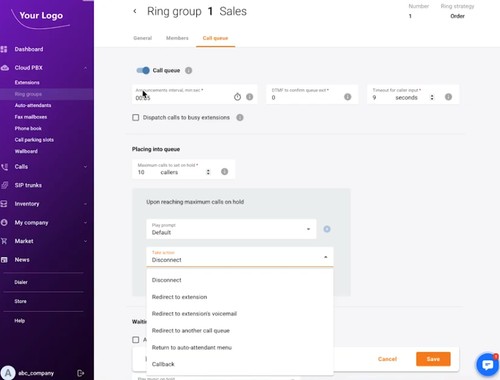
Task: Click info icon next to Dispatch calls option
Action: point(240,117)
